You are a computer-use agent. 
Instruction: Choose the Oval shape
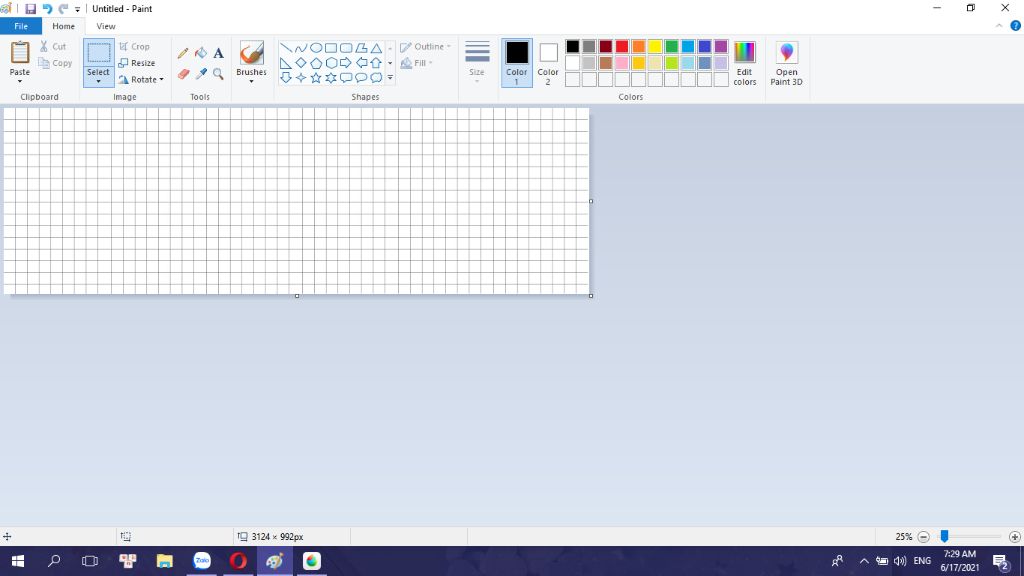click(315, 48)
